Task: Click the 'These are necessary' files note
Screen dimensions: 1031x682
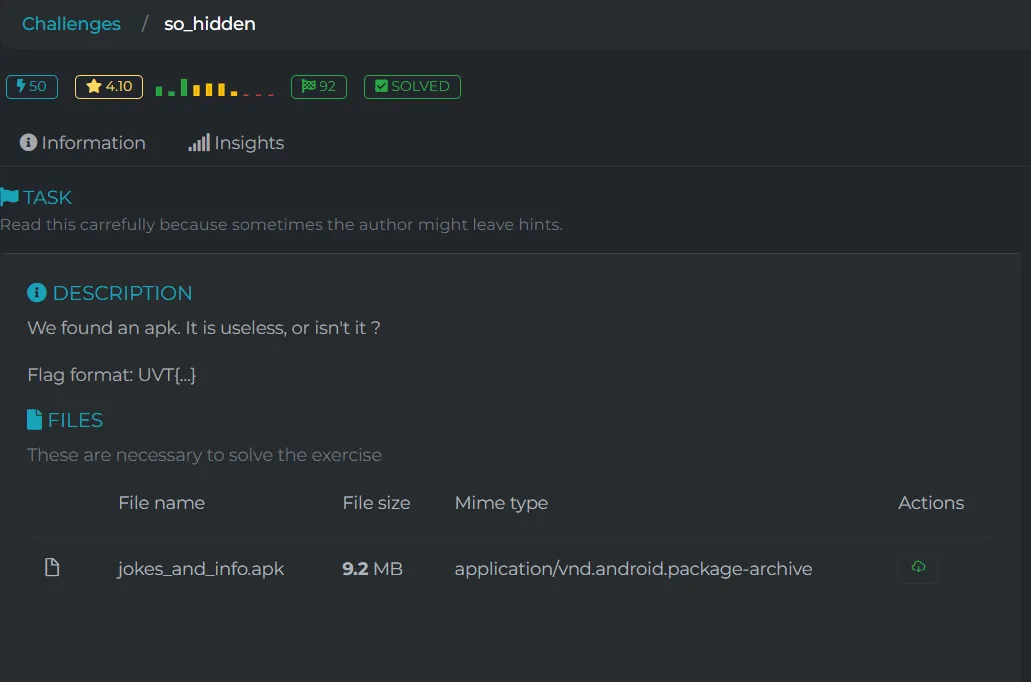Action: (204, 454)
